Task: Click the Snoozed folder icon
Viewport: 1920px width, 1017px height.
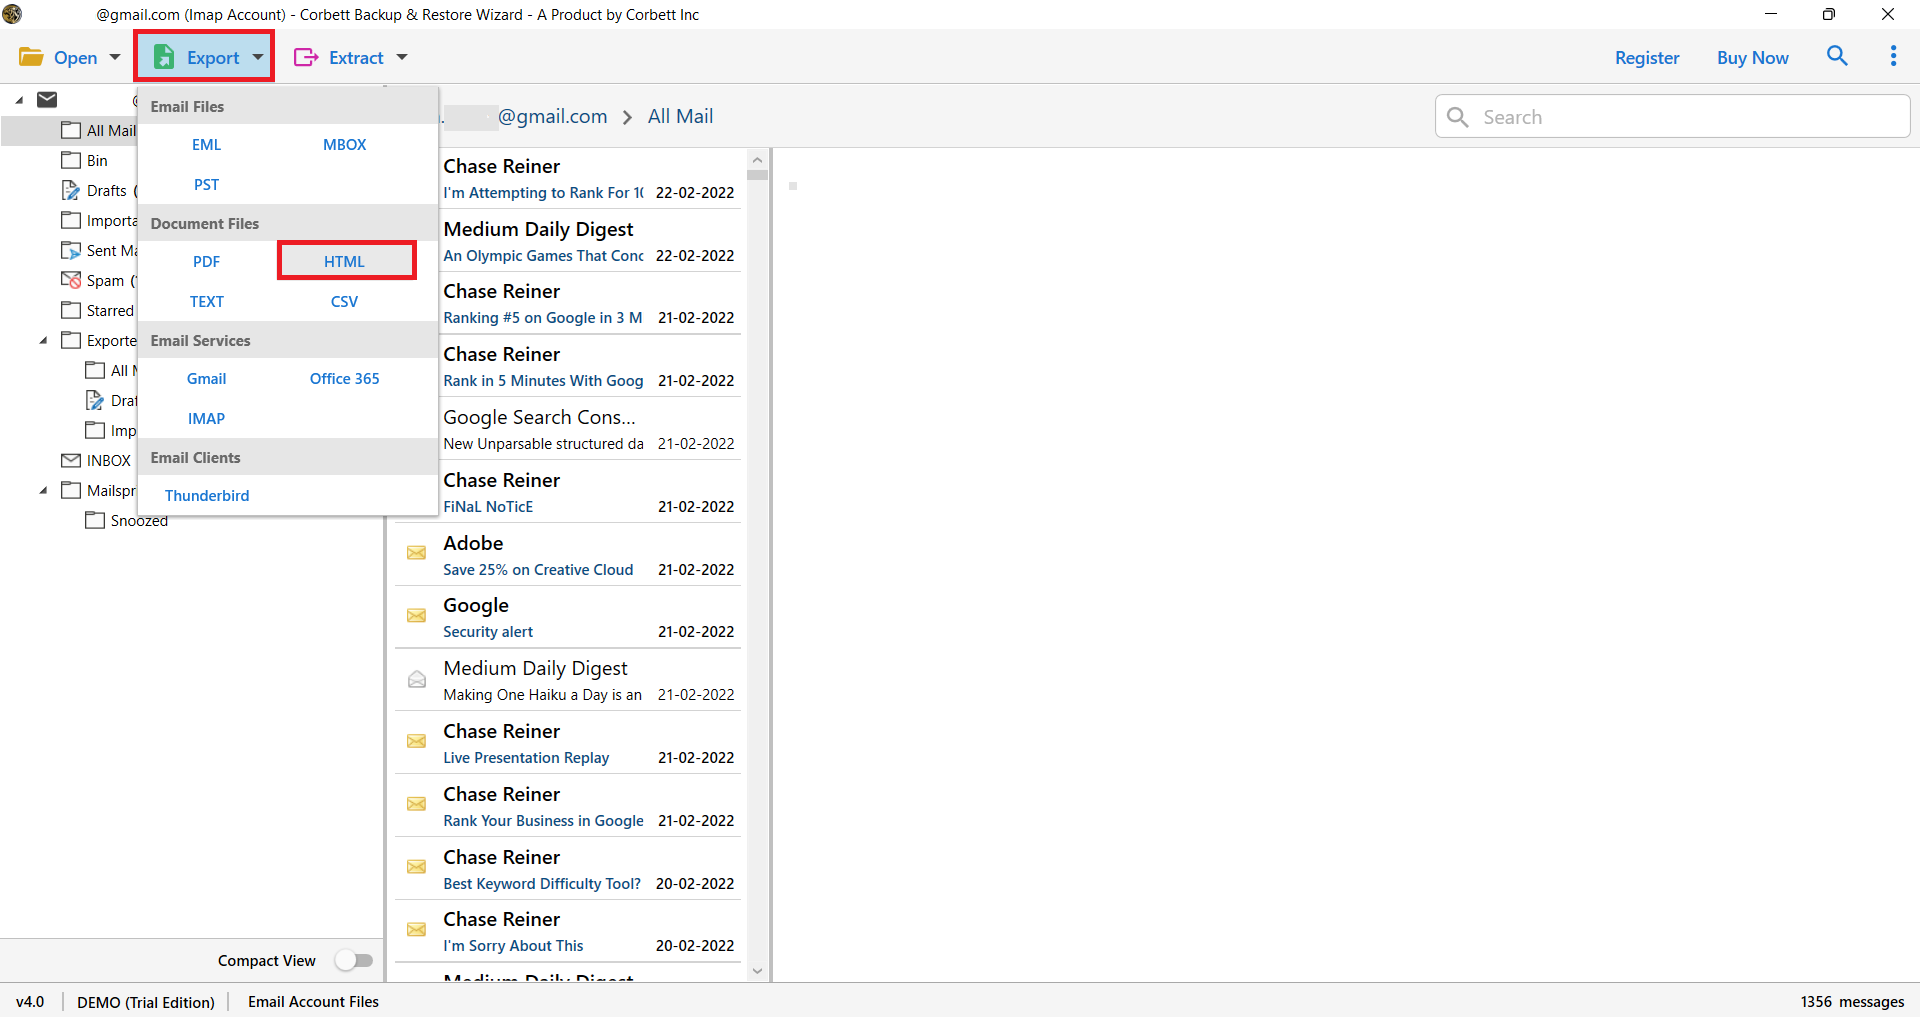Action: (95, 520)
